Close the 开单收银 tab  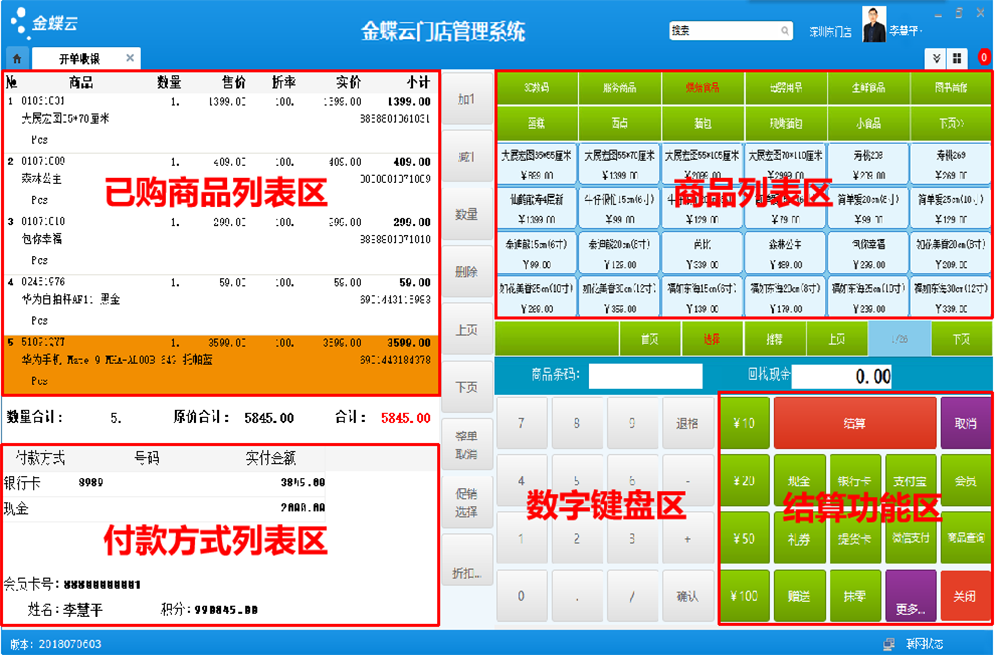pyautogui.click(x=130, y=58)
